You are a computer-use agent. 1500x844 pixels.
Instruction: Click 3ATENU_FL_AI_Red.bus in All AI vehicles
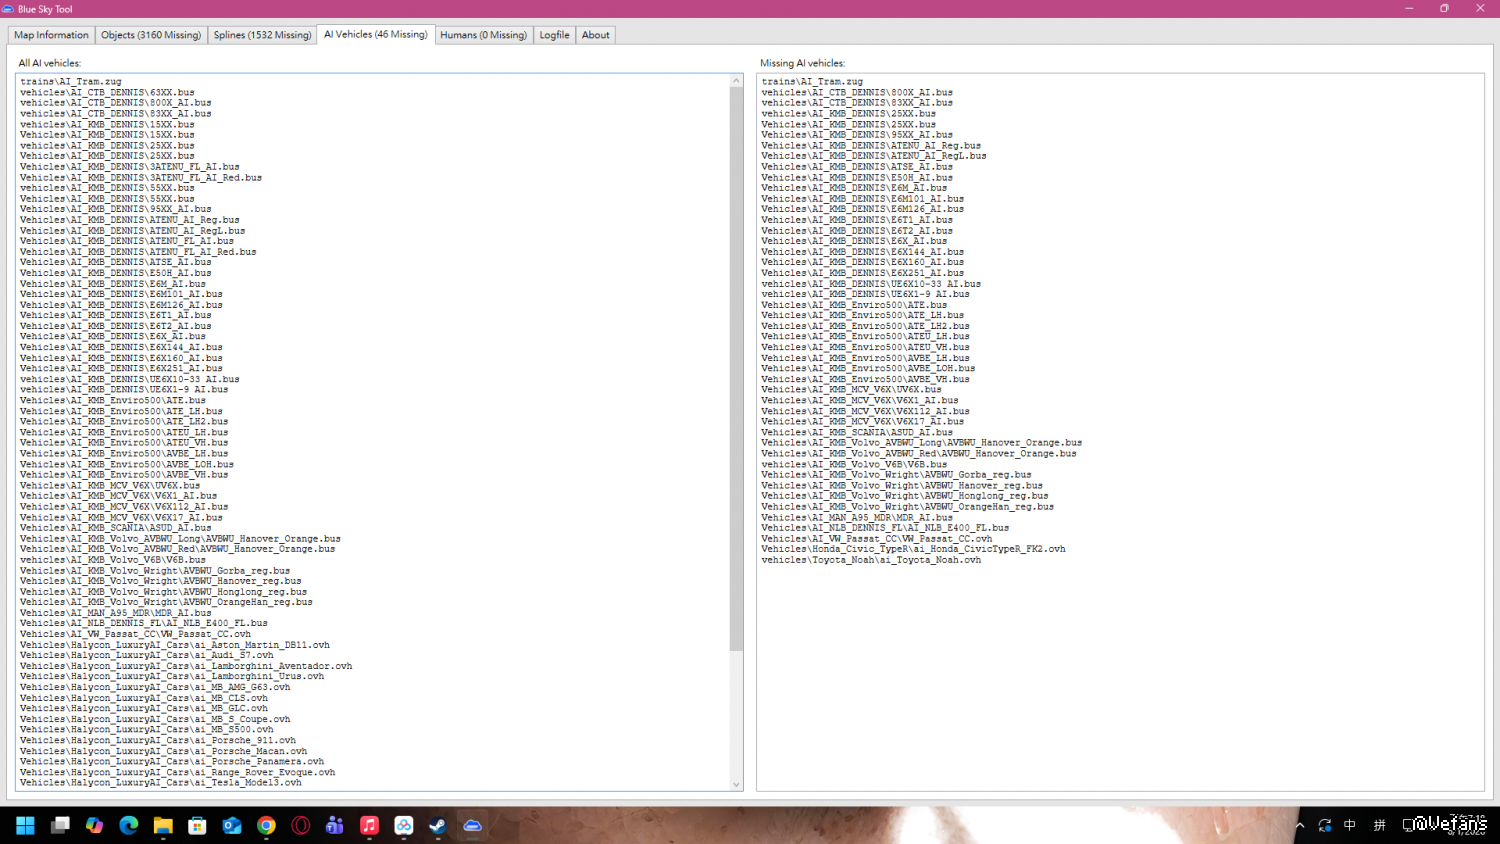click(x=141, y=177)
